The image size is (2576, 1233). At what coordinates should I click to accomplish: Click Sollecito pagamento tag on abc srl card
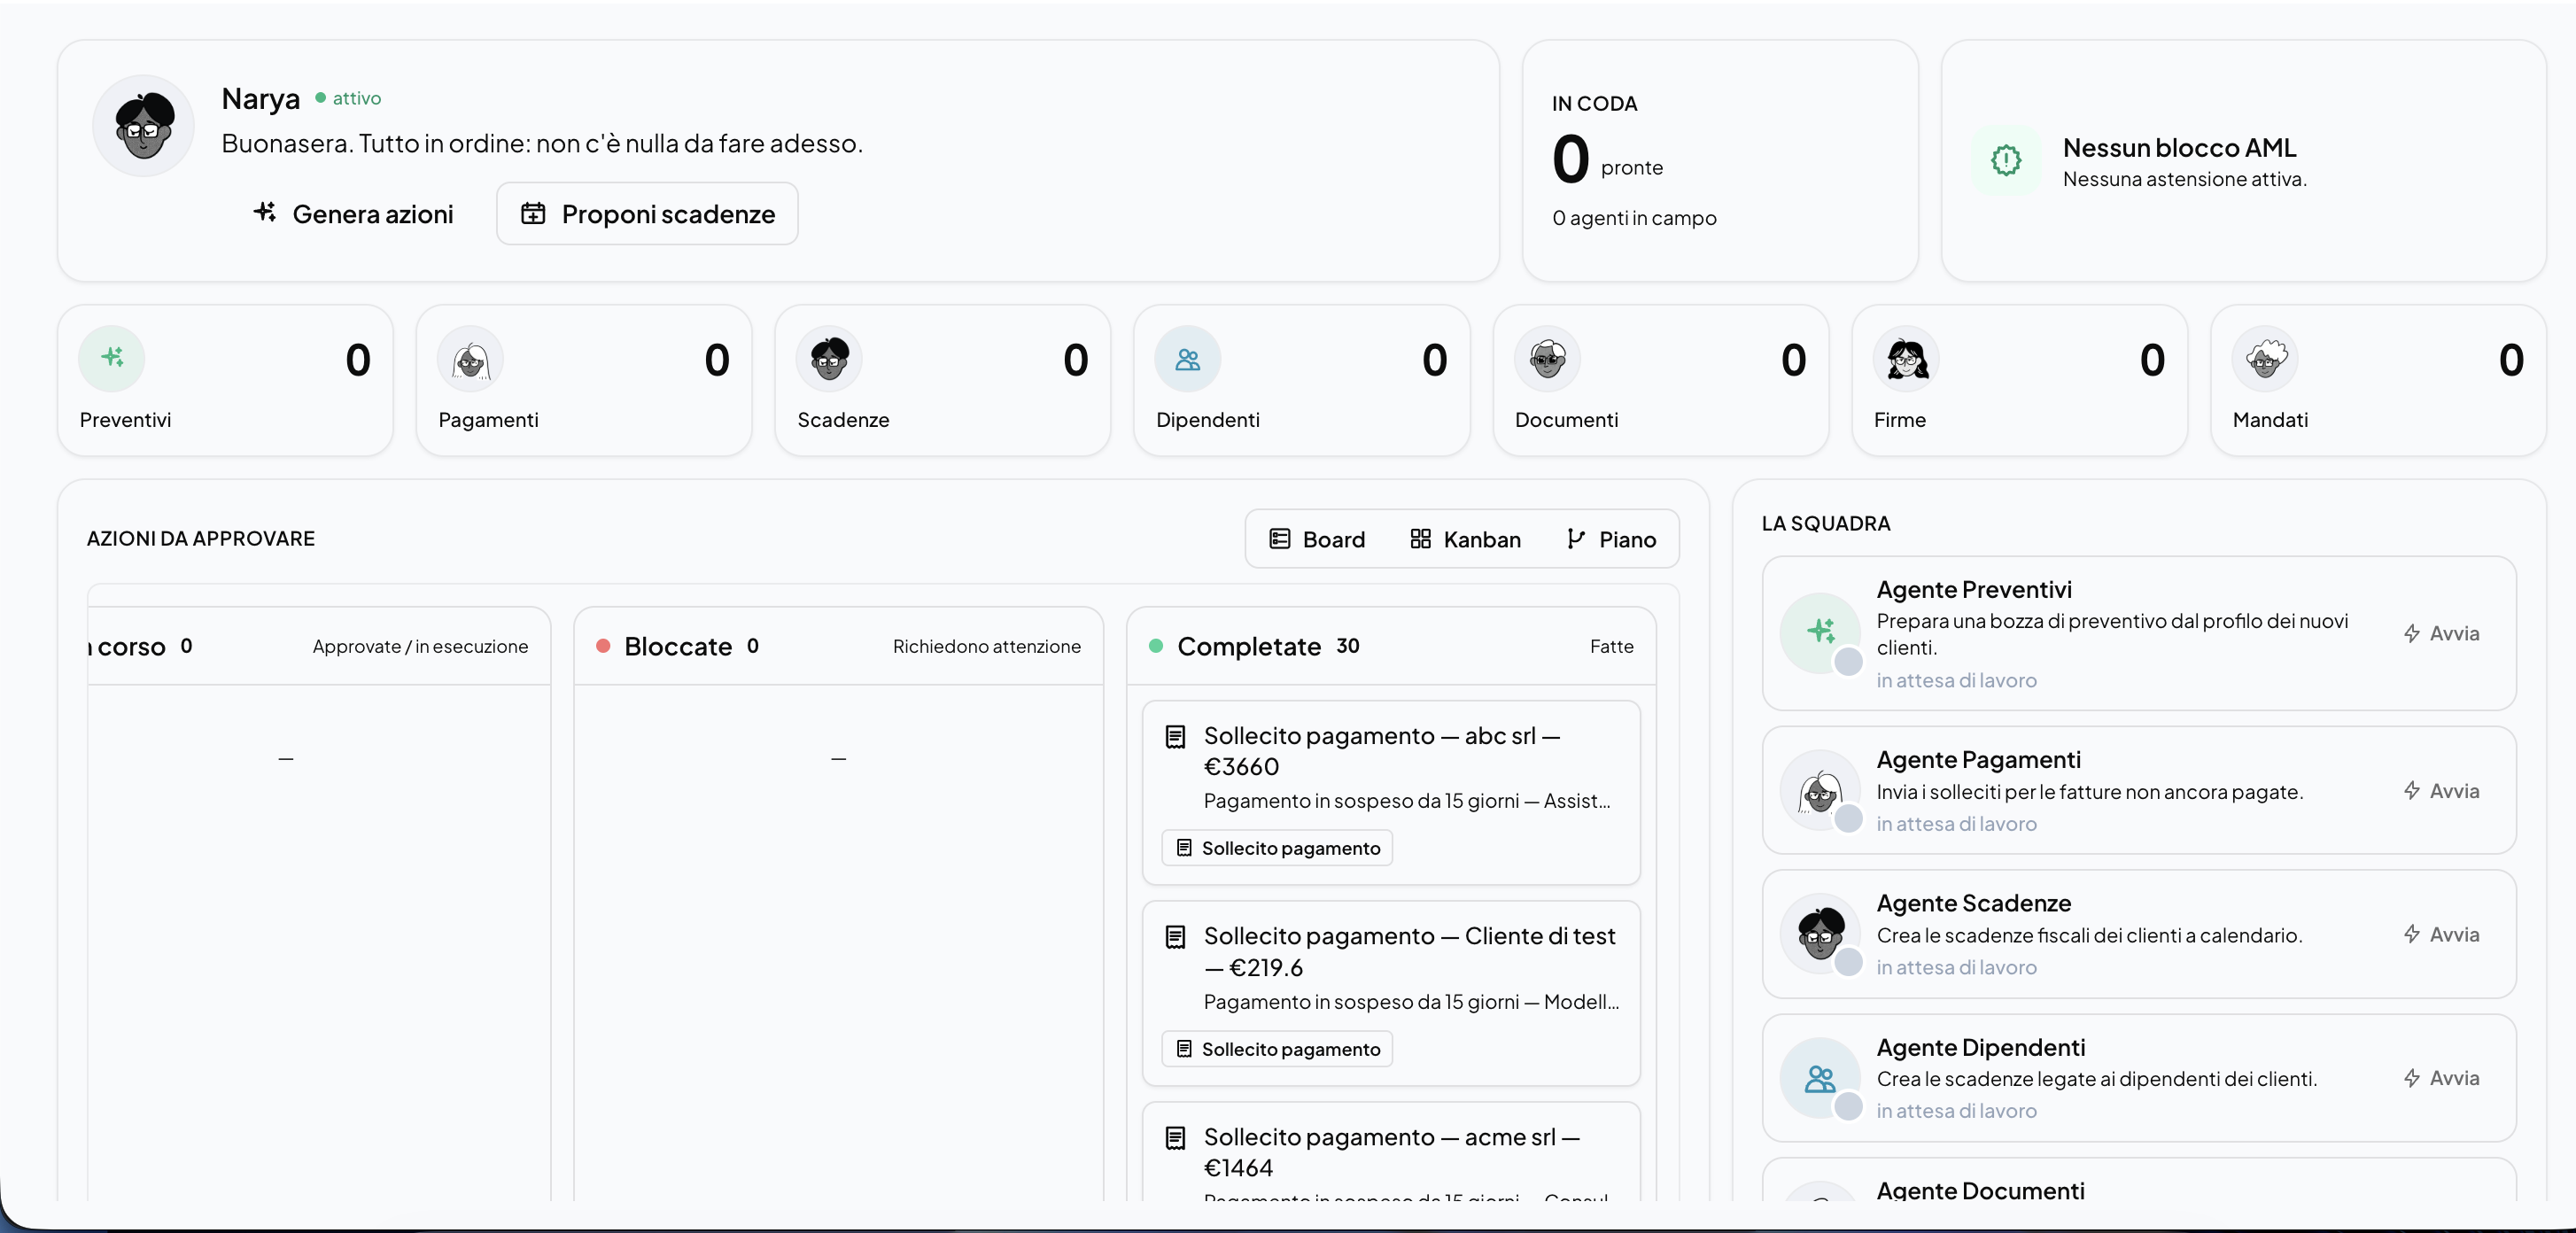pos(1277,848)
